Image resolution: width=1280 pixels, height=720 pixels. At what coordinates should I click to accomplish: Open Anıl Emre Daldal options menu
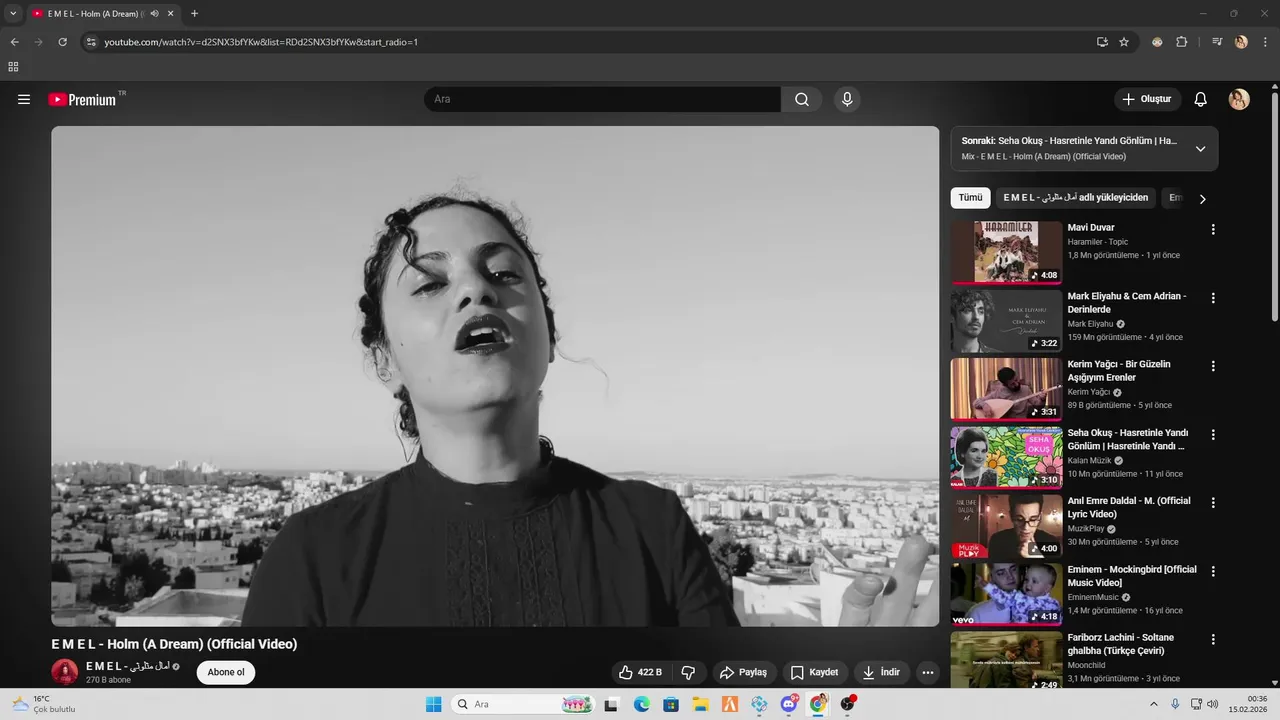pyautogui.click(x=1213, y=503)
